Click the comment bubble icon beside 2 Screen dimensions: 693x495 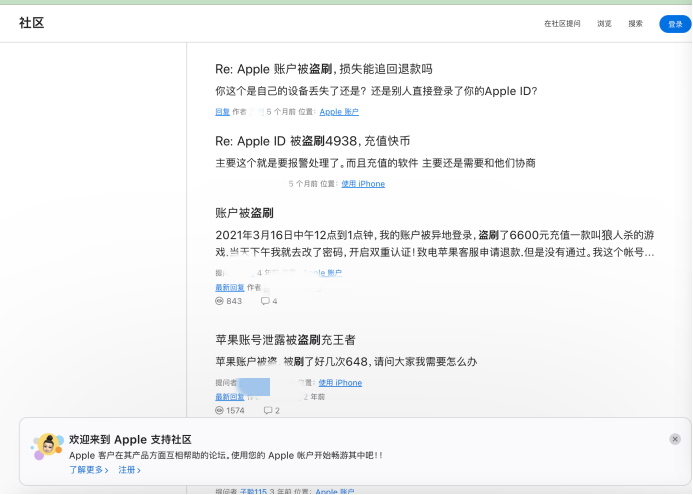(268, 411)
